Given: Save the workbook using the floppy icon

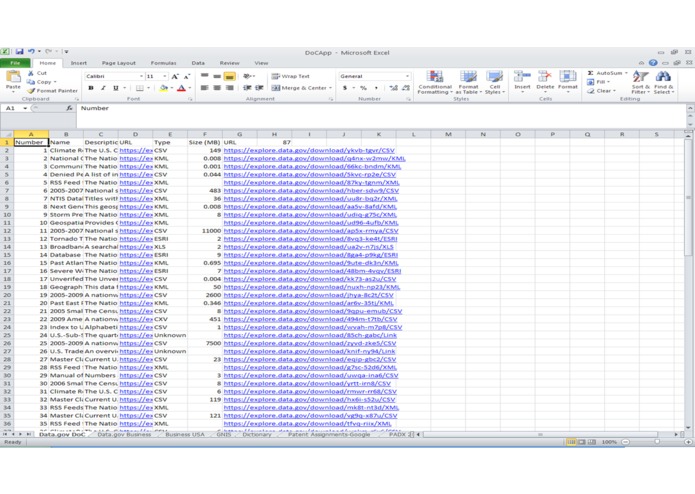Looking at the screenshot, I should [19, 52].
